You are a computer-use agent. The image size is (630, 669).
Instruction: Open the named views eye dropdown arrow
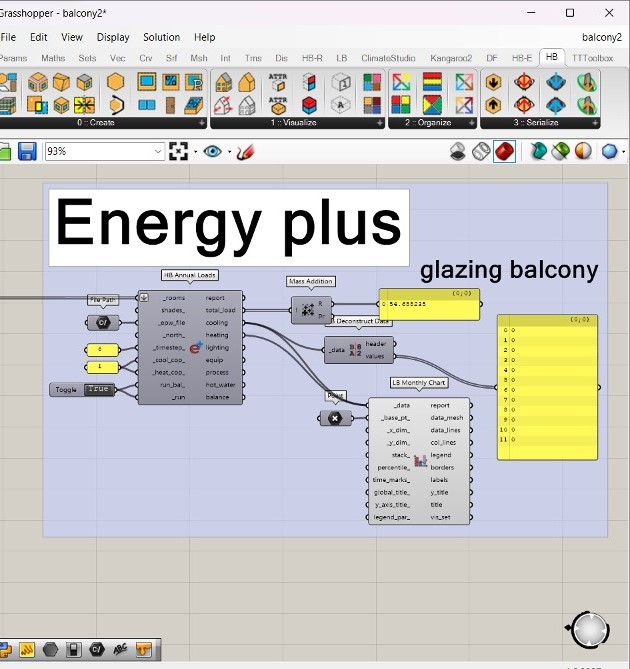pyautogui.click(x=229, y=152)
